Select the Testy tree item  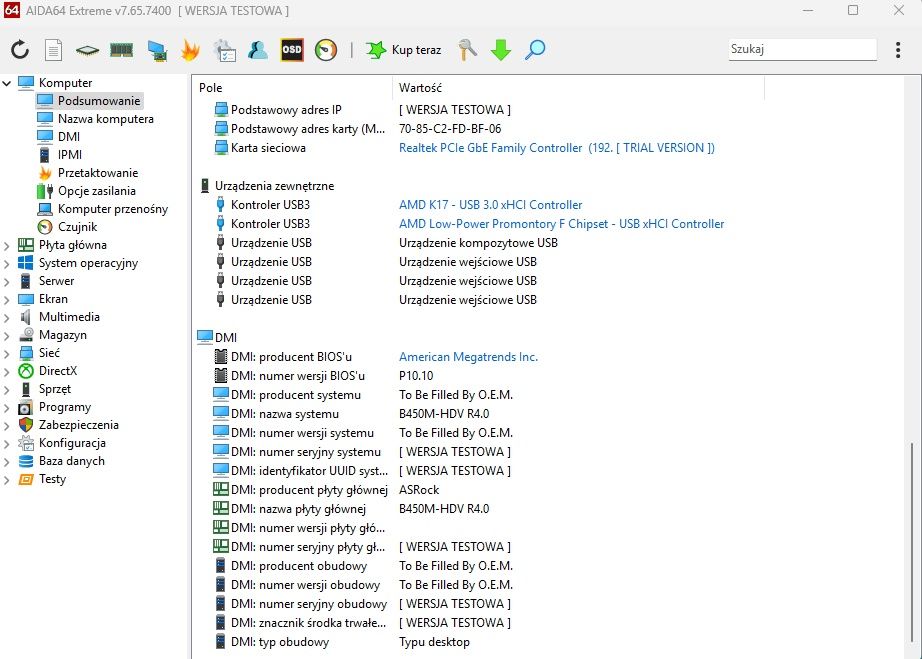point(52,479)
